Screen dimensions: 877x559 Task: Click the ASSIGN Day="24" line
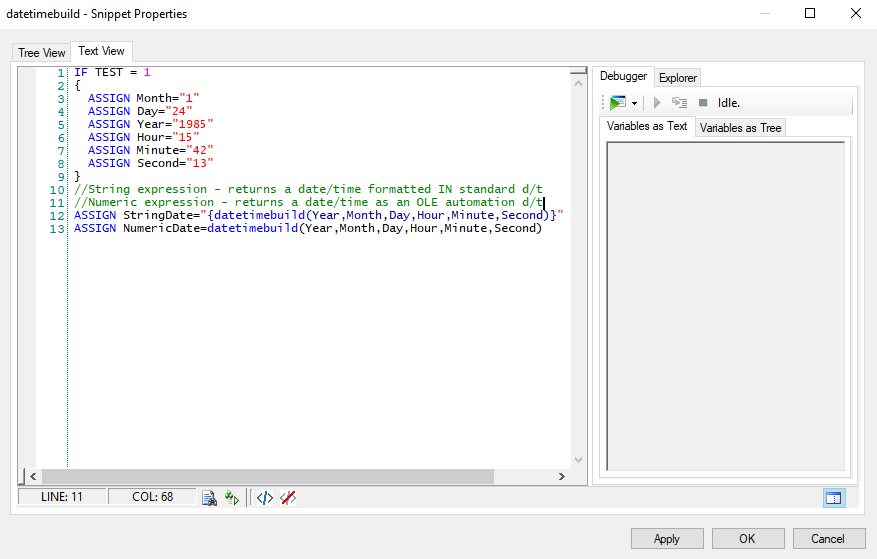click(x=140, y=111)
